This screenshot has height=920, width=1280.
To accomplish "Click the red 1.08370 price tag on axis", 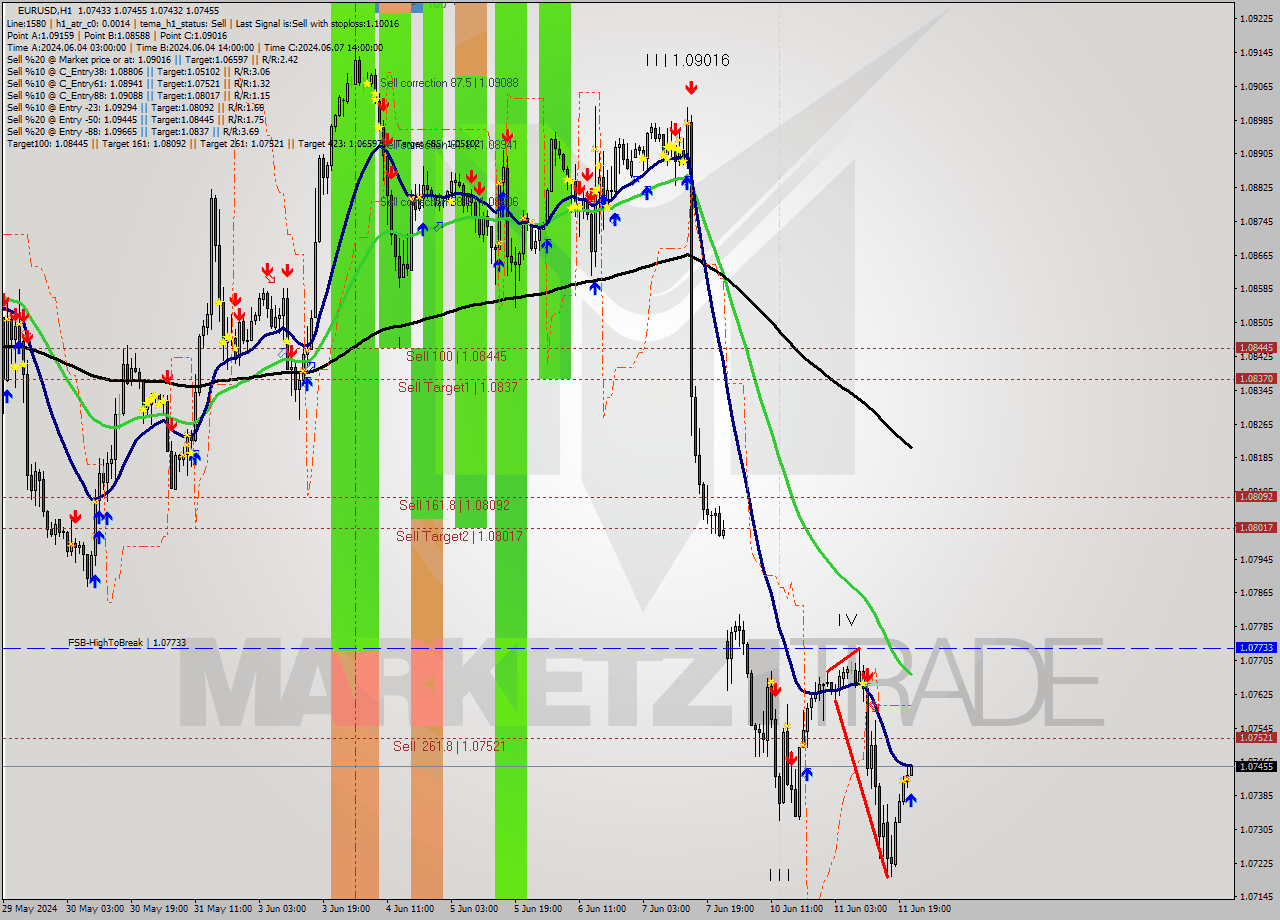I will (1256, 378).
